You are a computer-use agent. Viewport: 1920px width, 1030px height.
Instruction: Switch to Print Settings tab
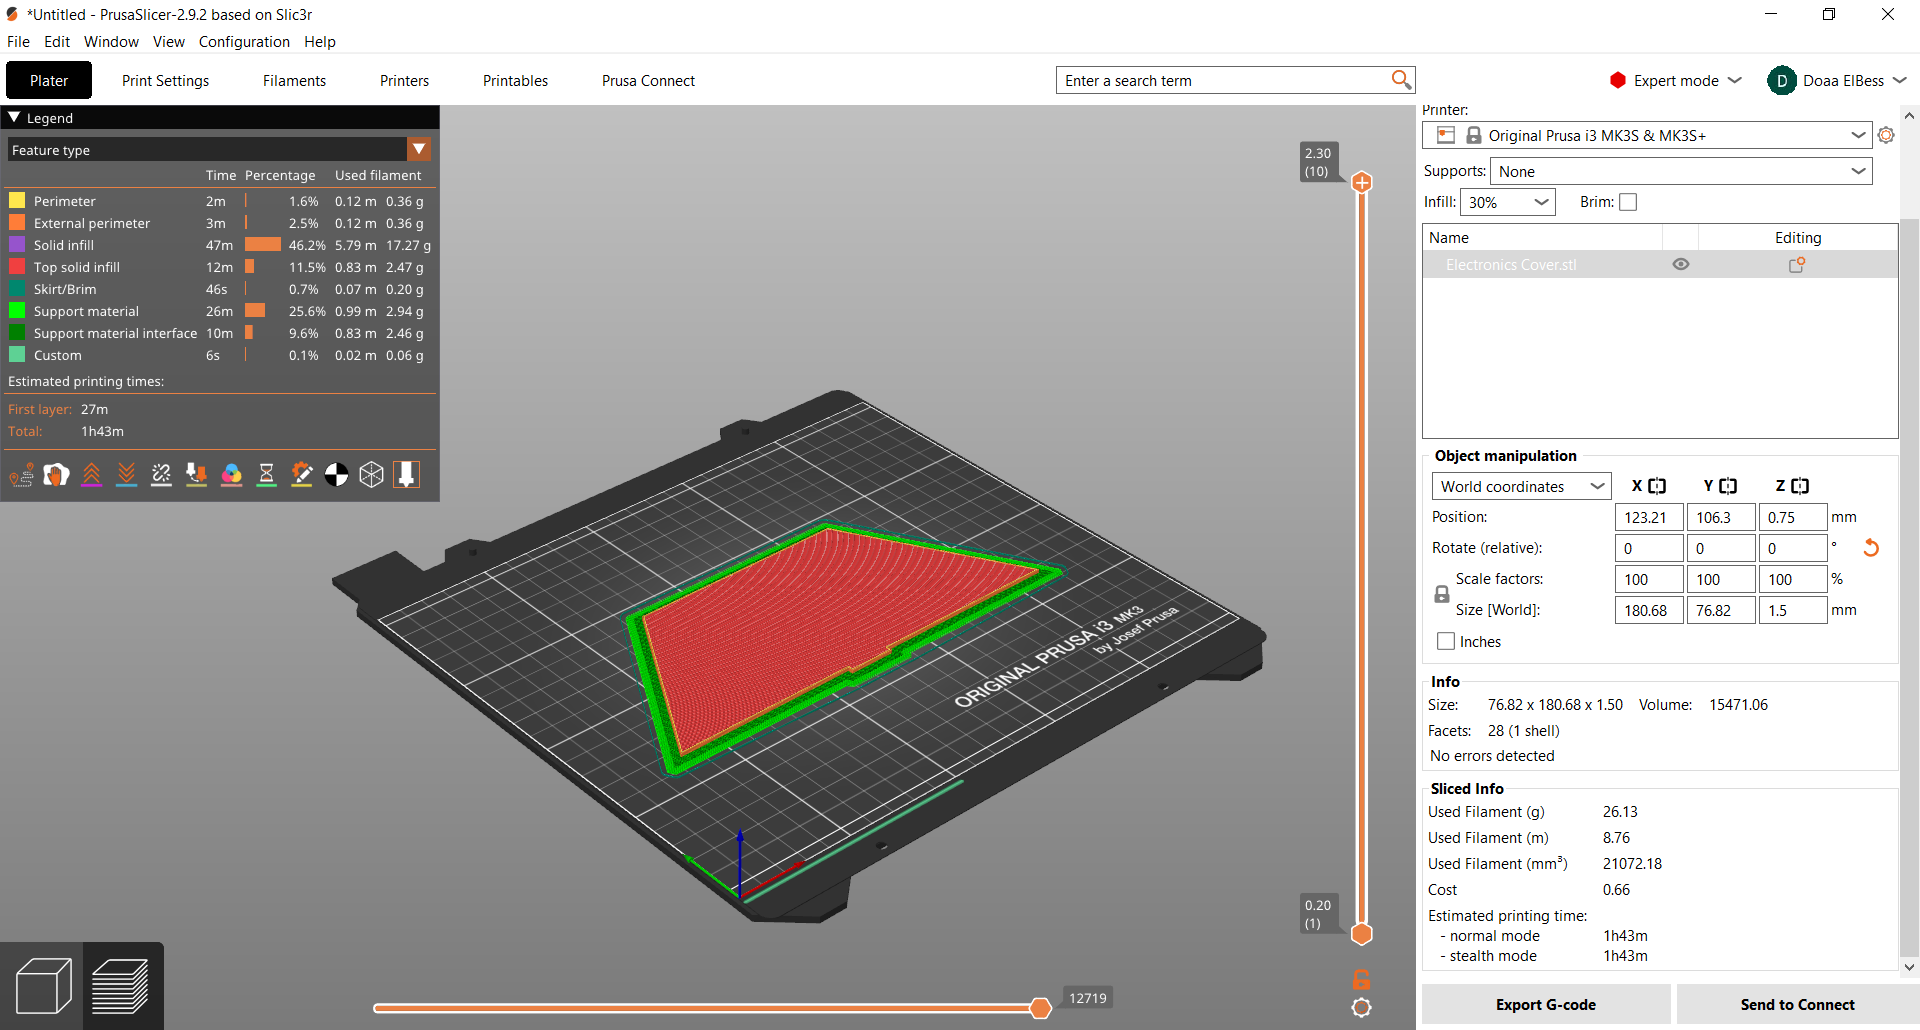pyautogui.click(x=165, y=80)
